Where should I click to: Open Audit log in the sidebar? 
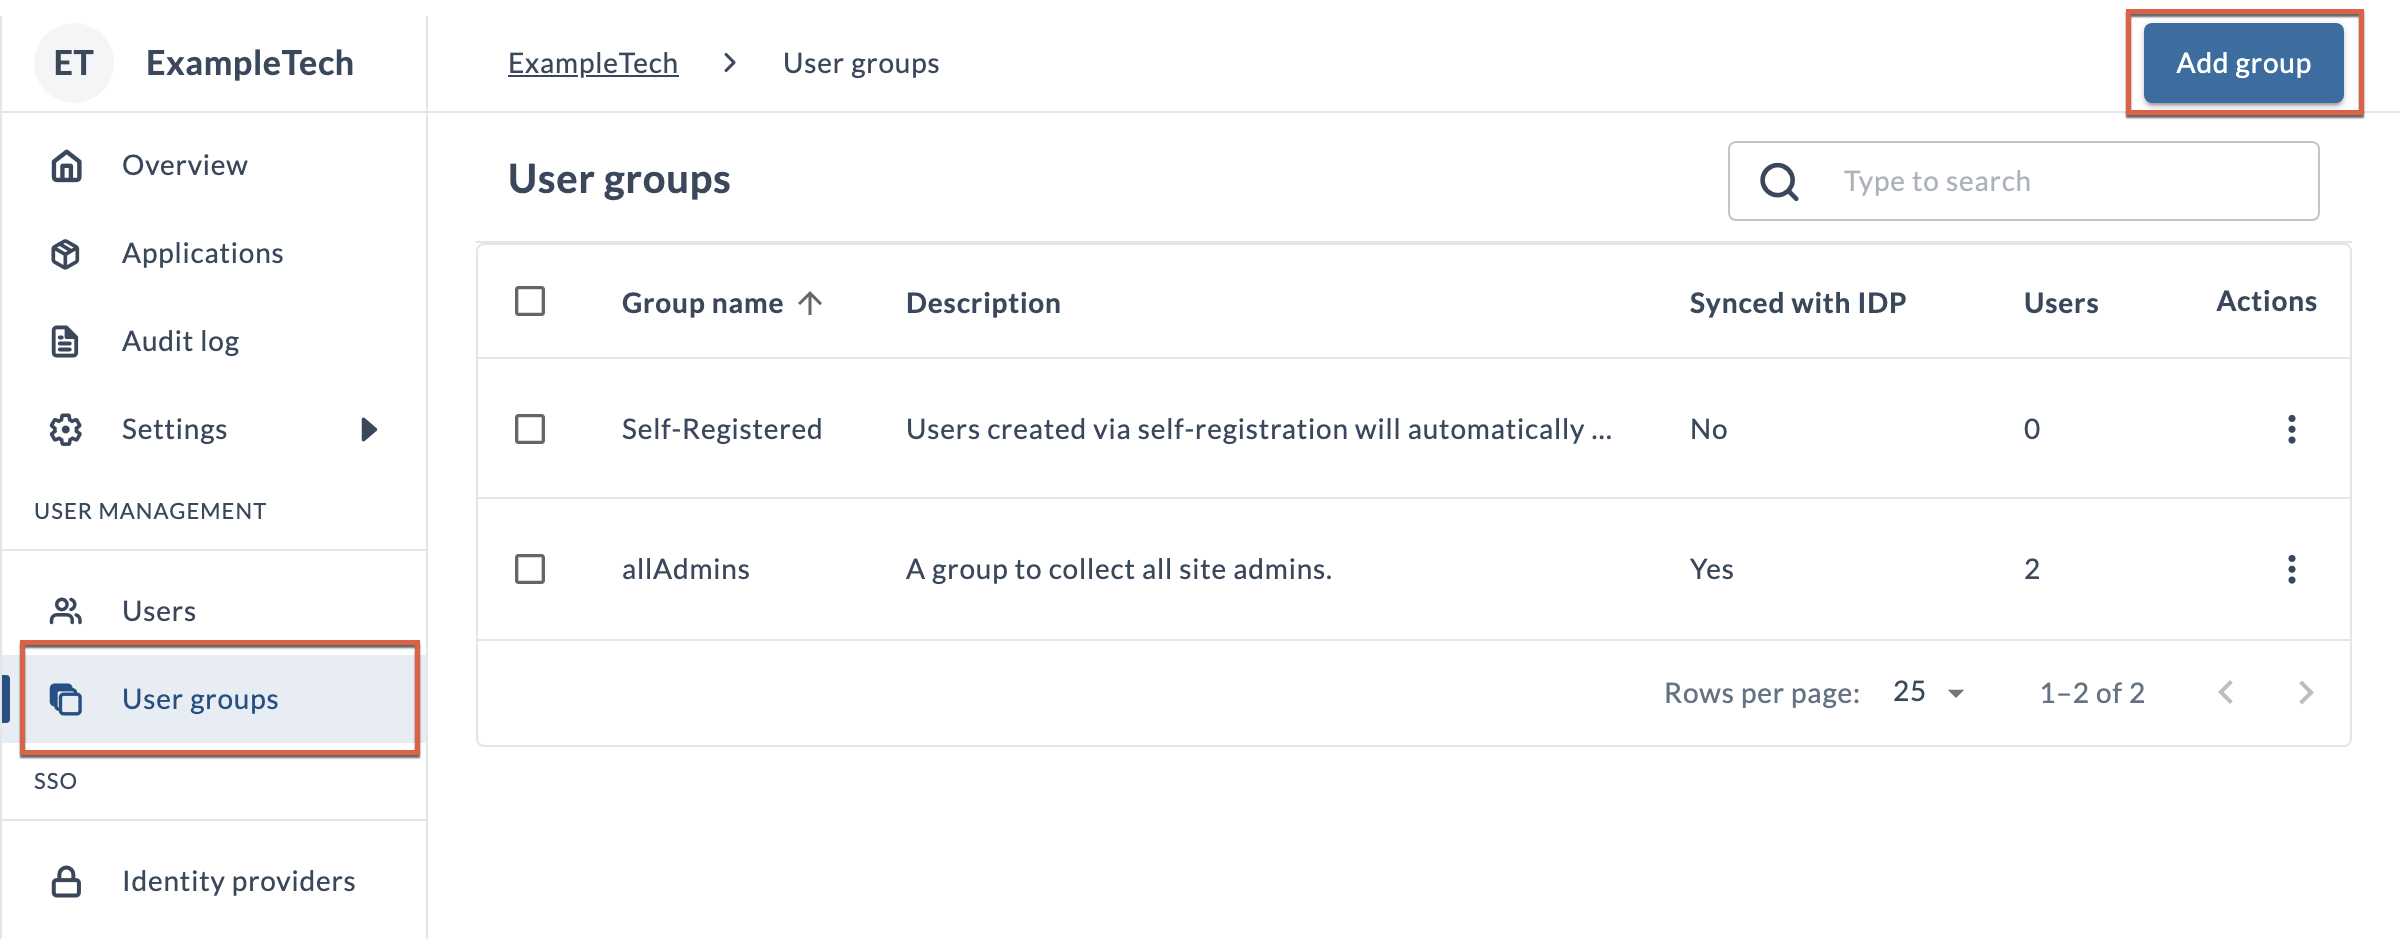(214, 342)
